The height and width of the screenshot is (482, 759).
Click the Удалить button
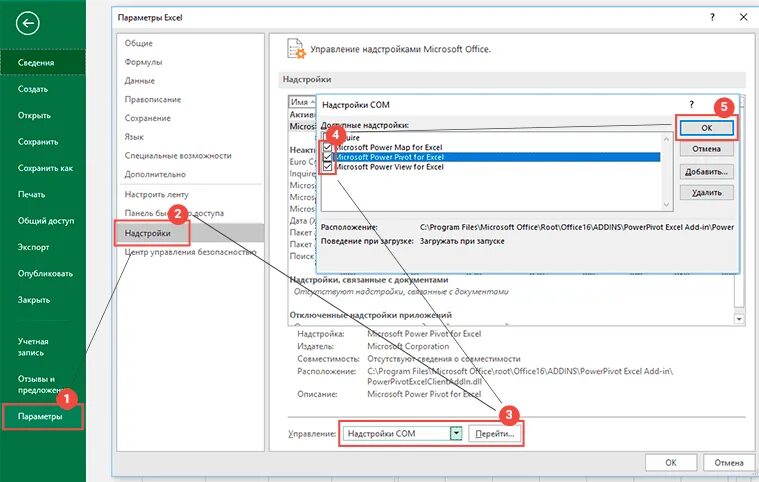(707, 193)
